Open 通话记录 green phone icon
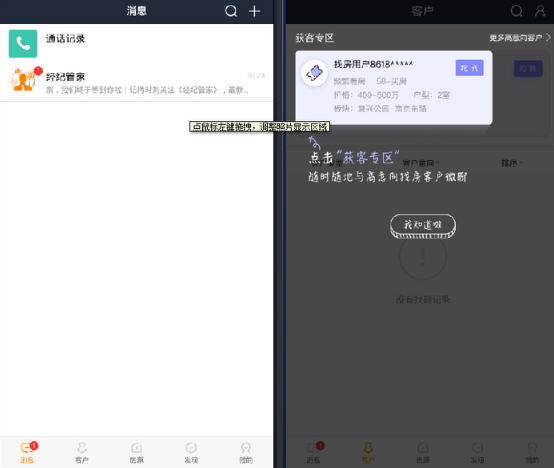Image resolution: width=554 pixels, height=468 pixels. [23, 43]
